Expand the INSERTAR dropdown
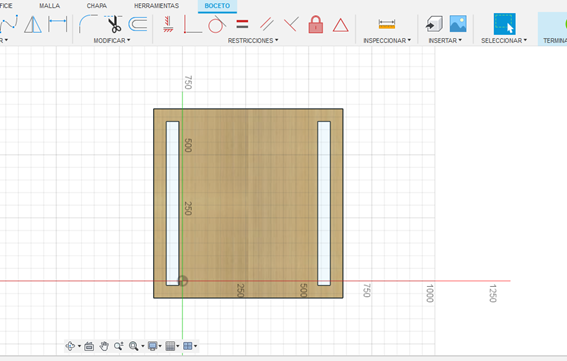 tap(445, 41)
